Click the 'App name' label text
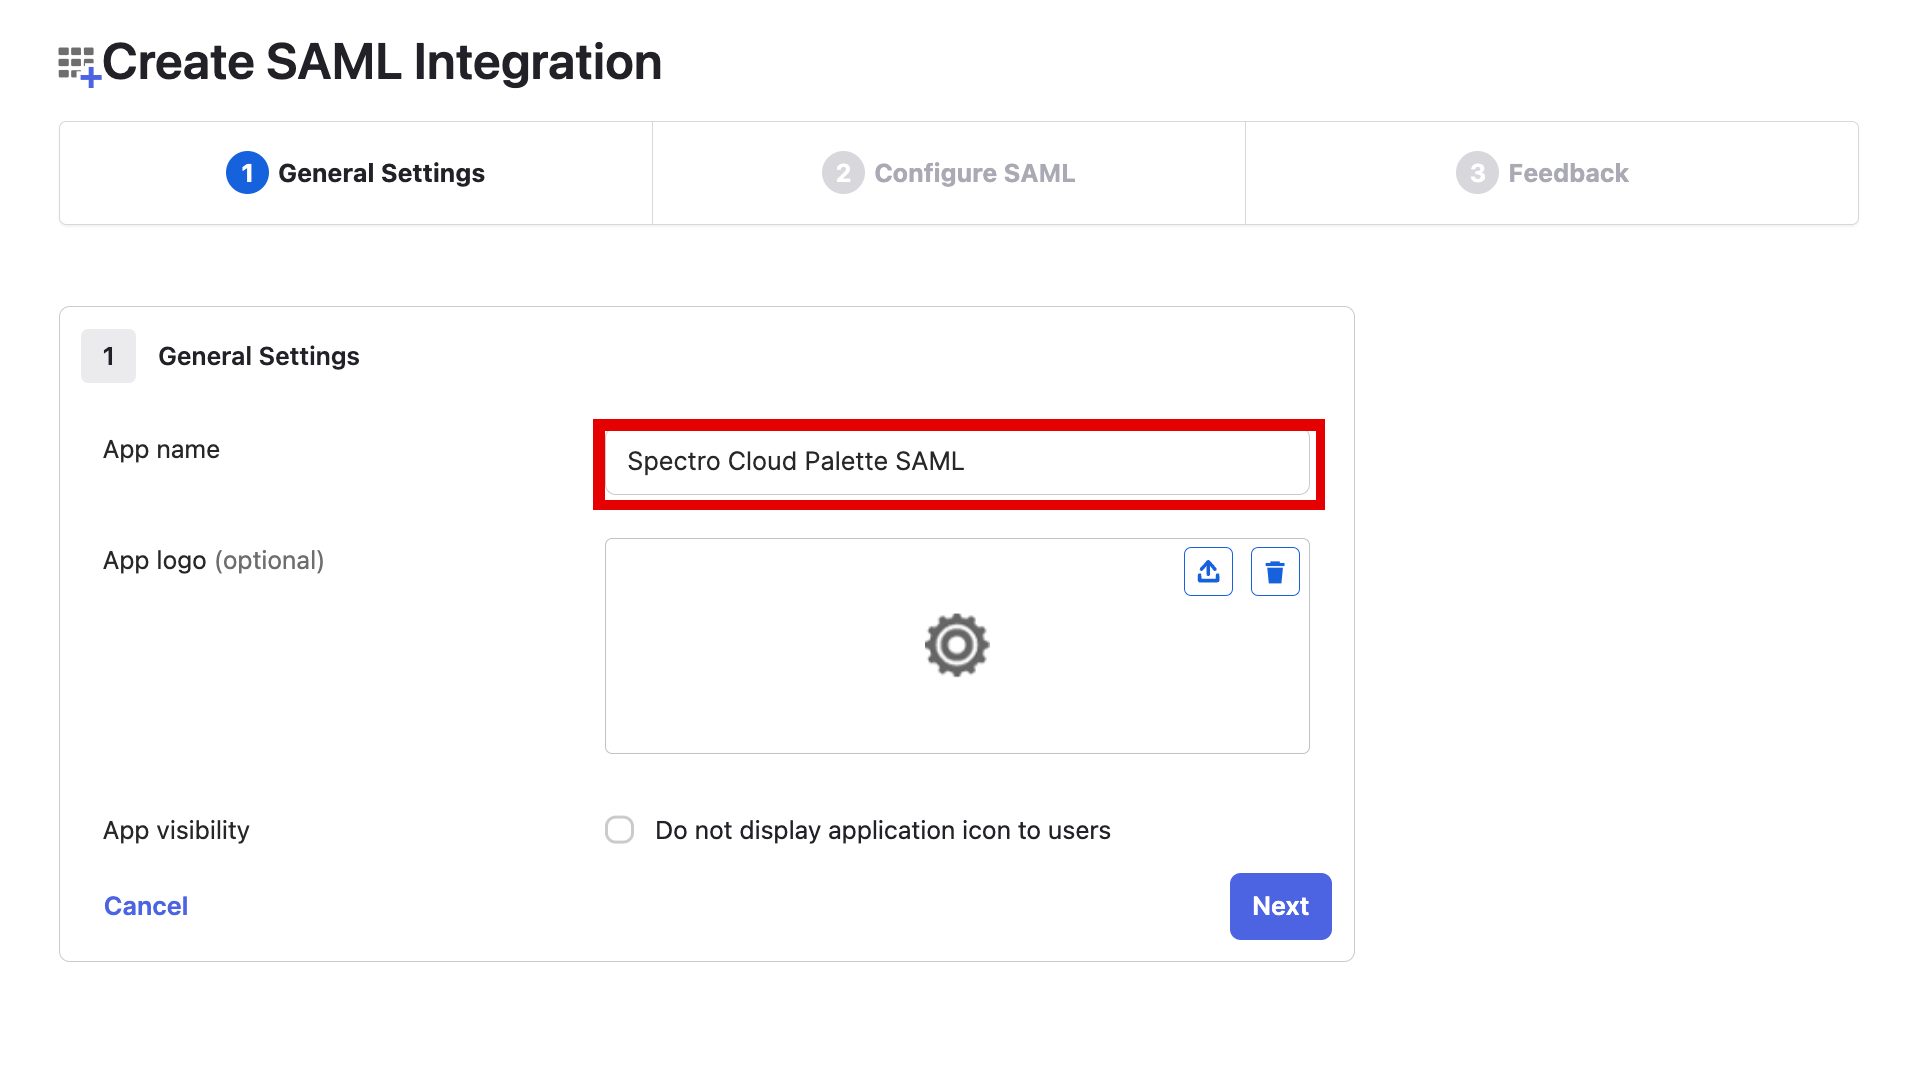1922x1078 pixels. [x=161, y=450]
